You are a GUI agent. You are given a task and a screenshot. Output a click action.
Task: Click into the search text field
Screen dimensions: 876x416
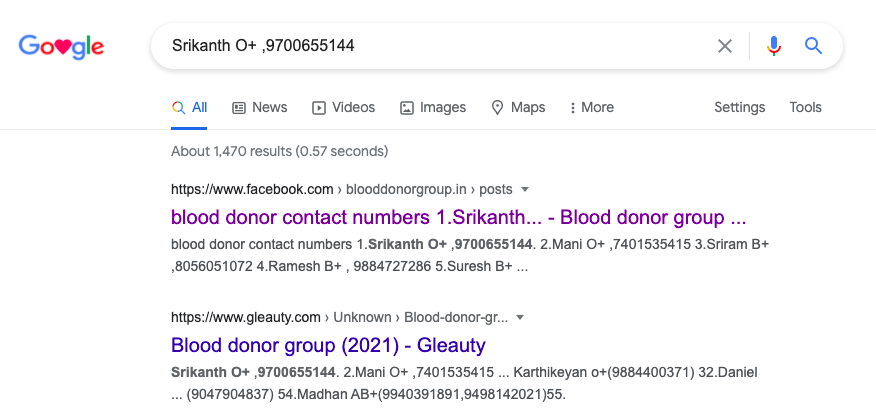[430, 46]
